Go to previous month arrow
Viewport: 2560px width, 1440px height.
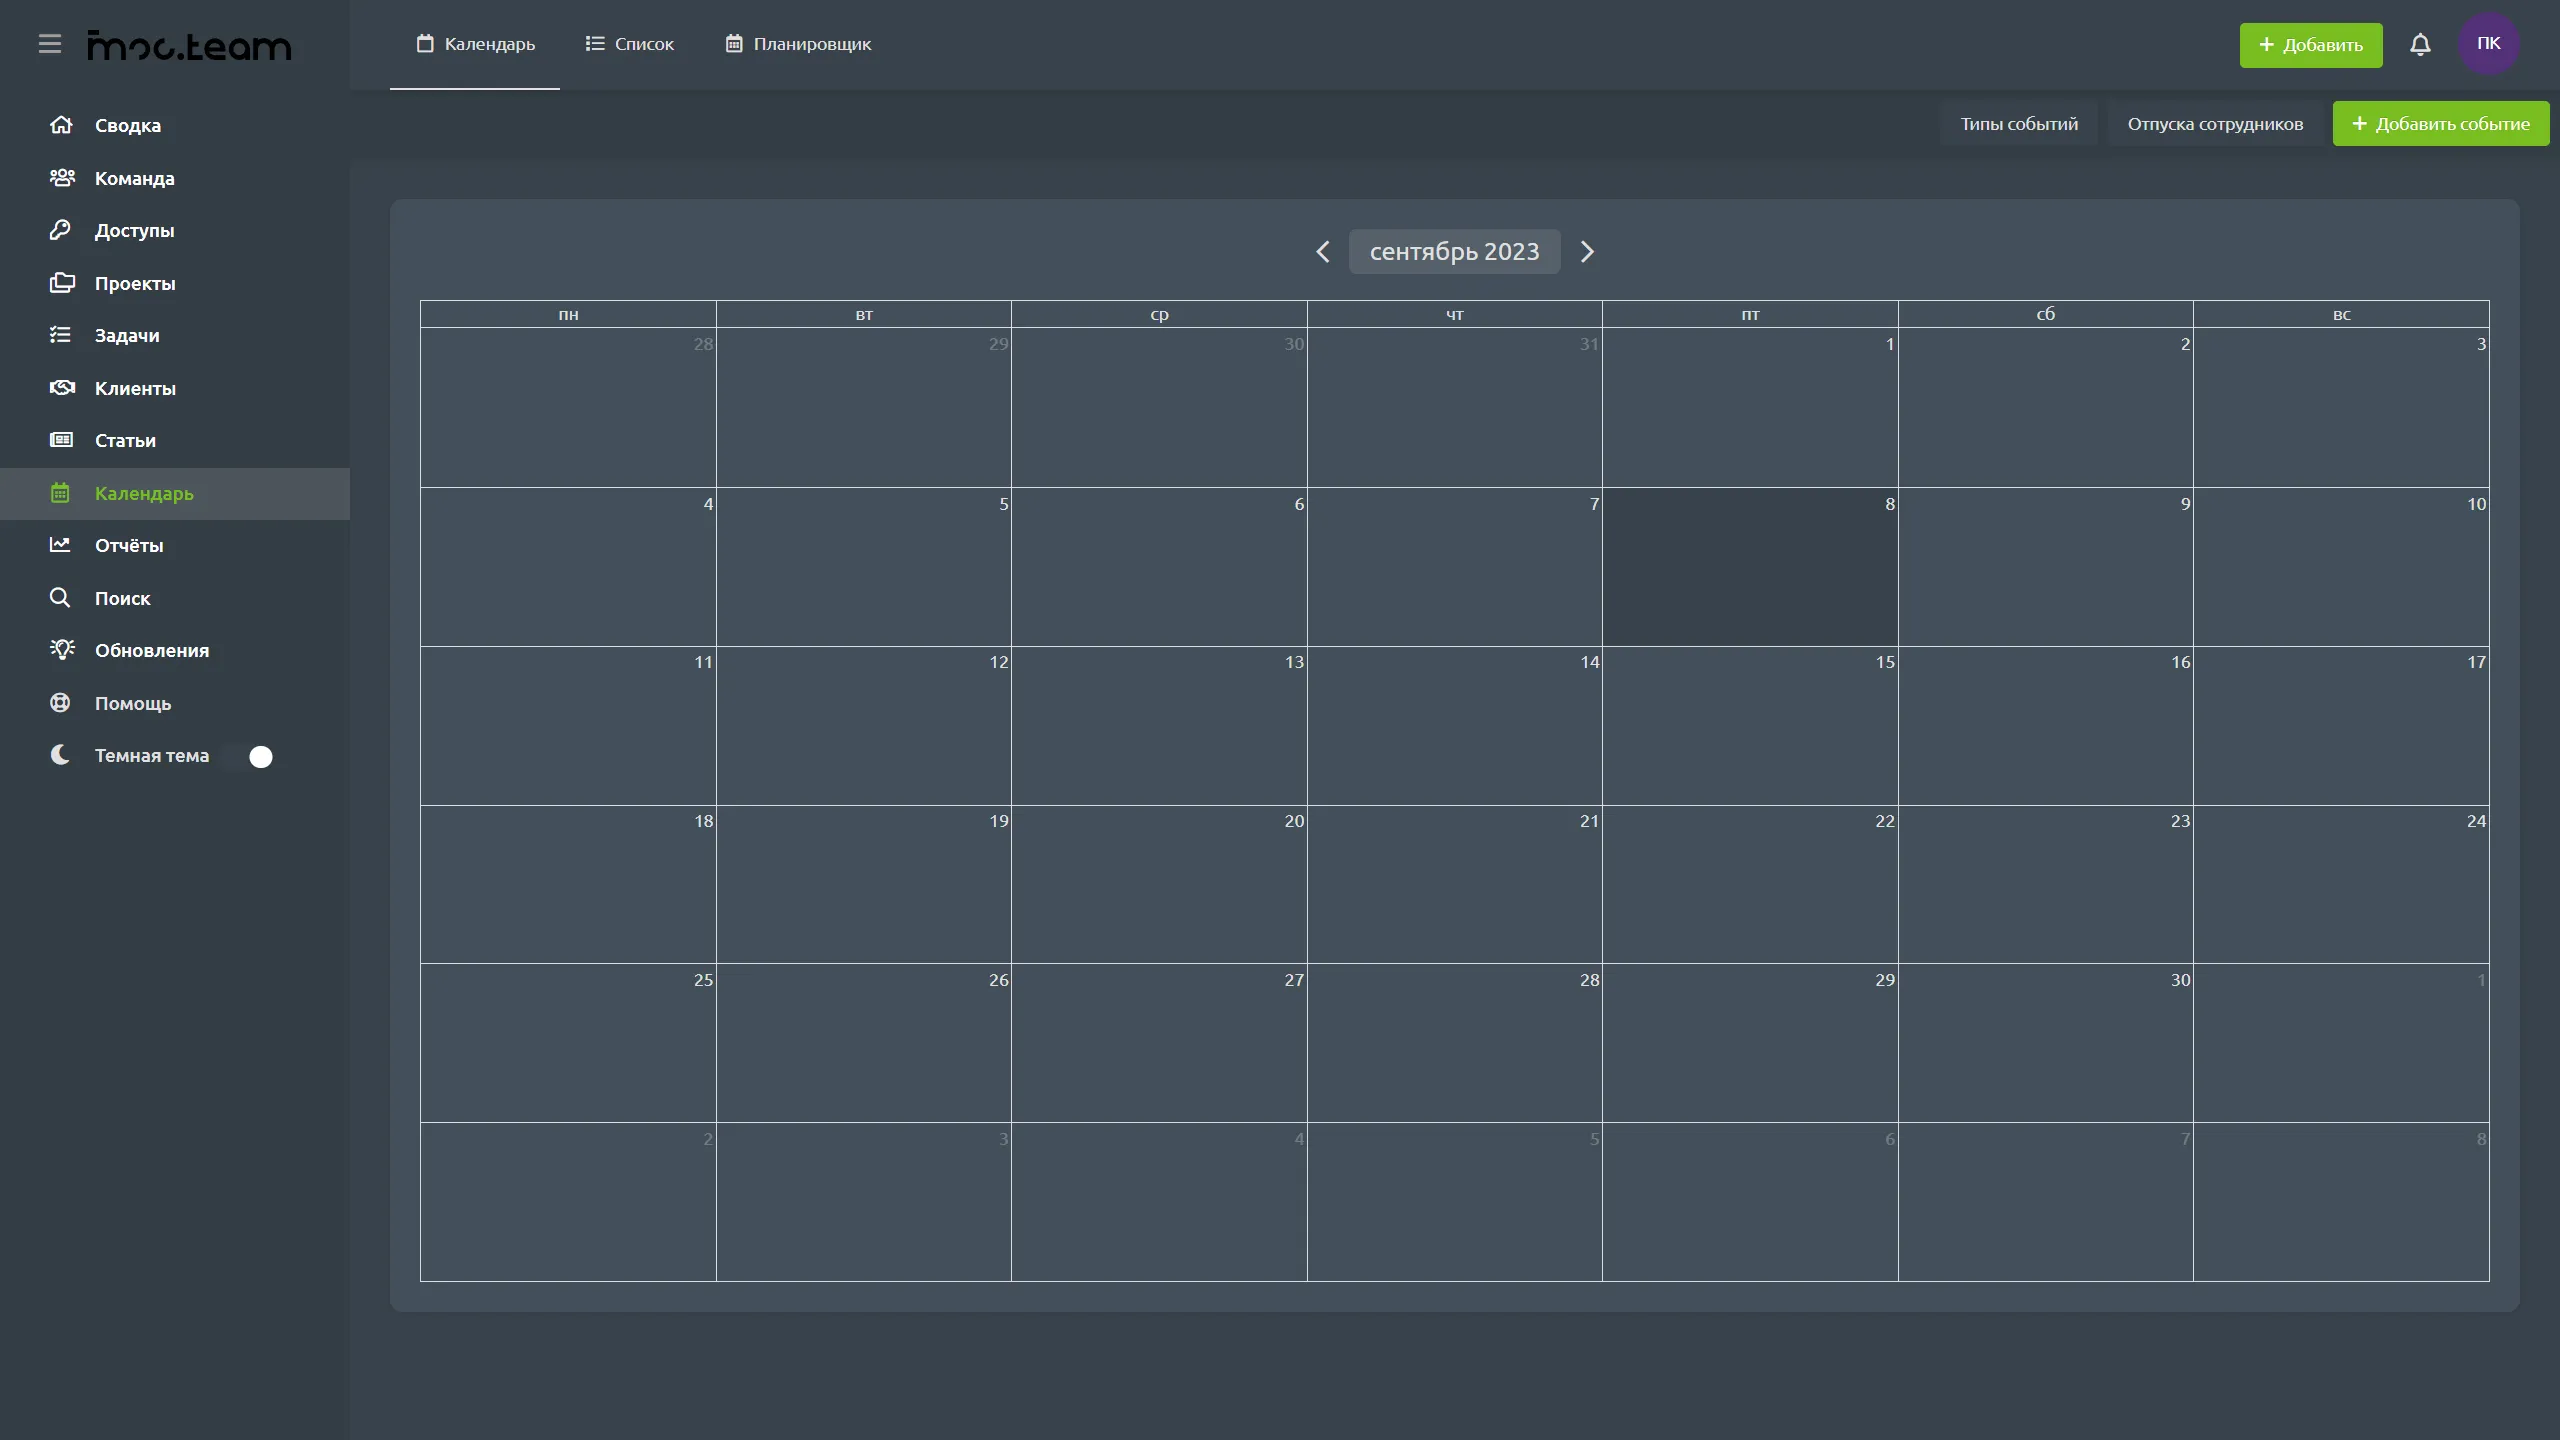pos(1323,252)
